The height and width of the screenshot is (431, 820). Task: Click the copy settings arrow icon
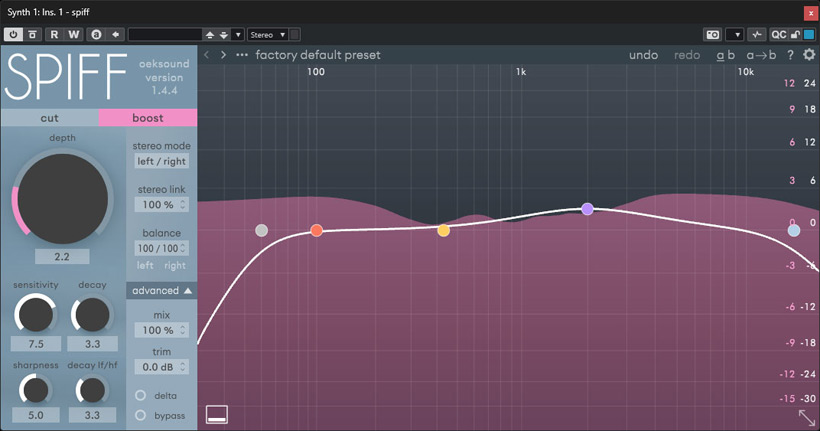point(116,35)
